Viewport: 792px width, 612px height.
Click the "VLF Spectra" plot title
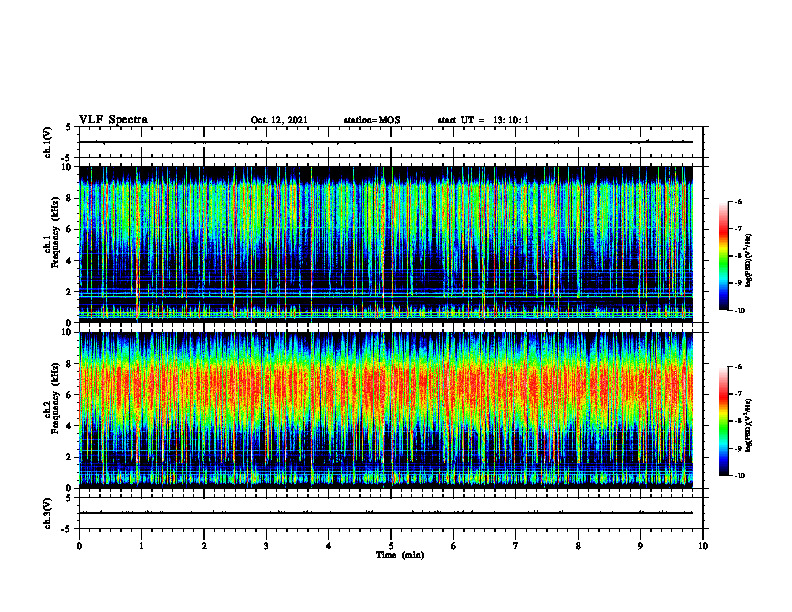(x=113, y=119)
